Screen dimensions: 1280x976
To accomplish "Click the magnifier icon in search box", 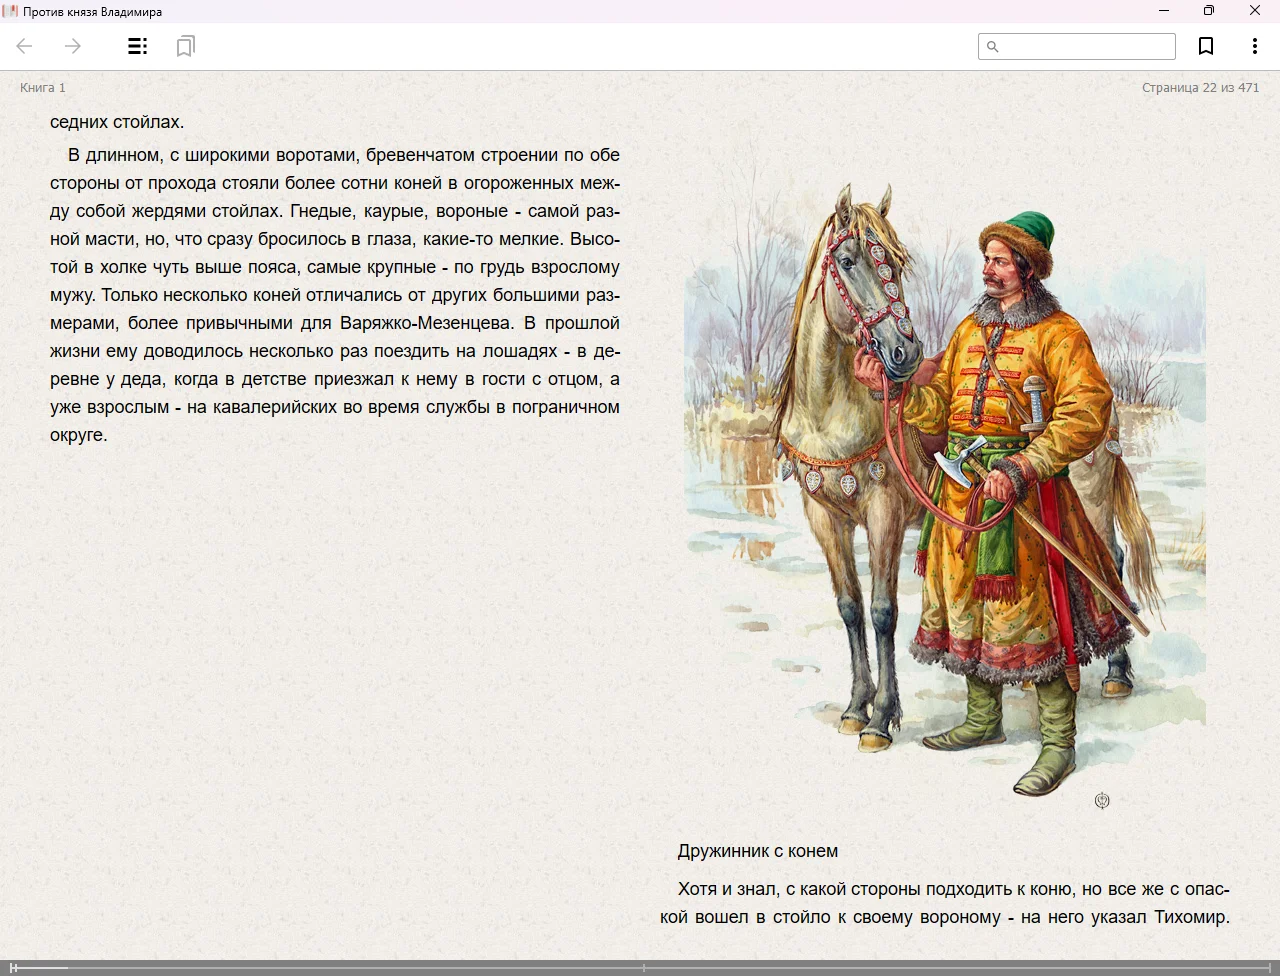I will point(993,47).
